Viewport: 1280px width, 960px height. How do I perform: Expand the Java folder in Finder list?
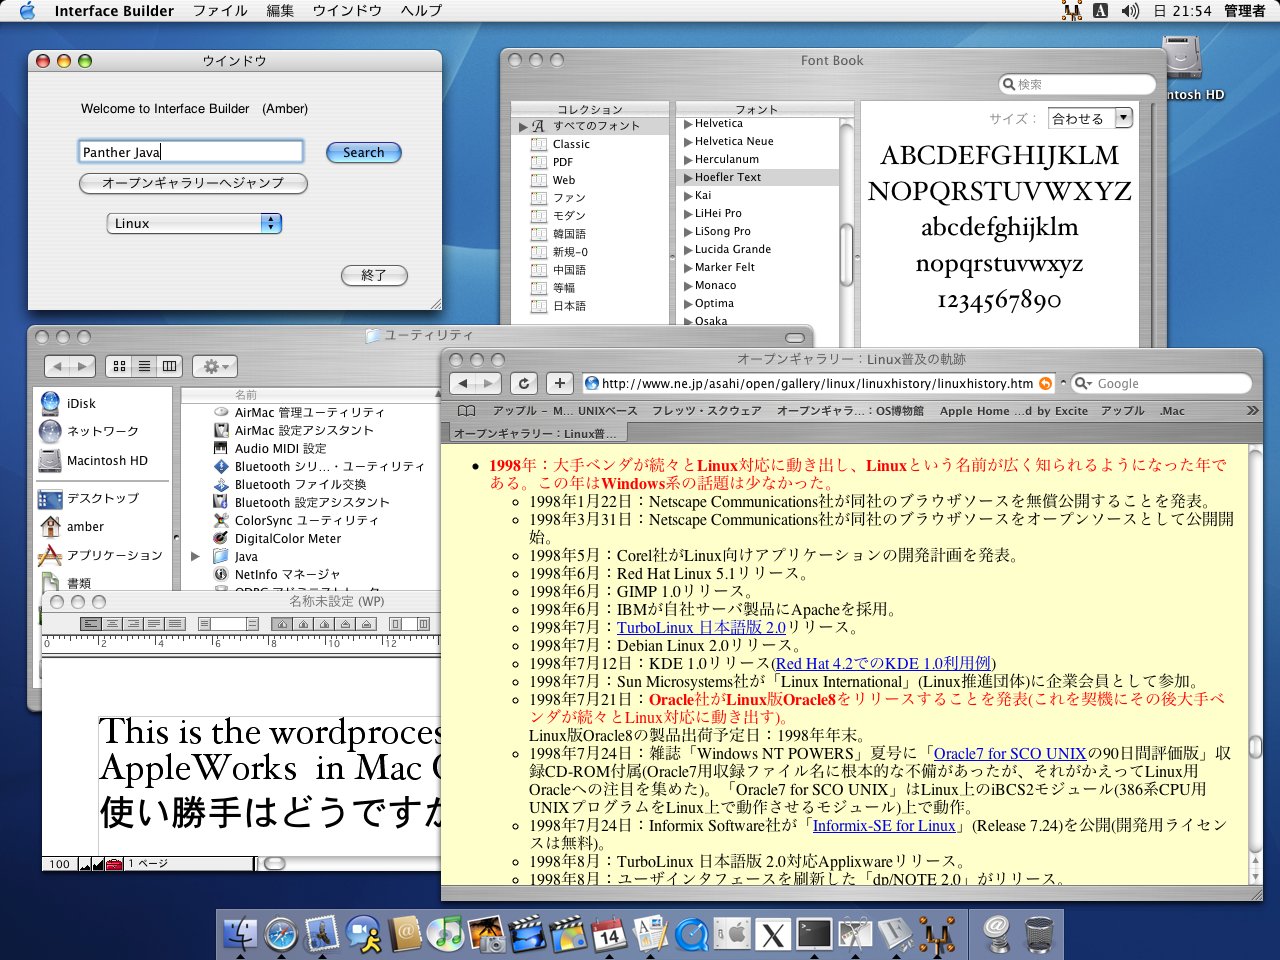pos(196,556)
